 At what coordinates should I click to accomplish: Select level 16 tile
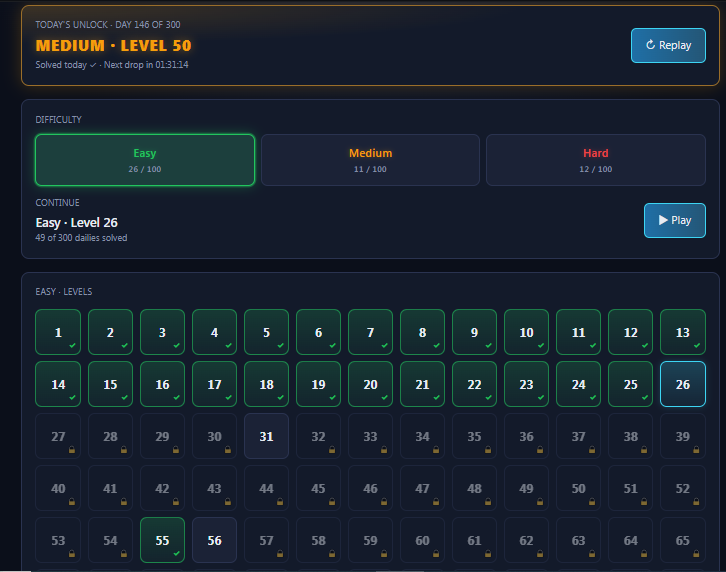[163, 384]
